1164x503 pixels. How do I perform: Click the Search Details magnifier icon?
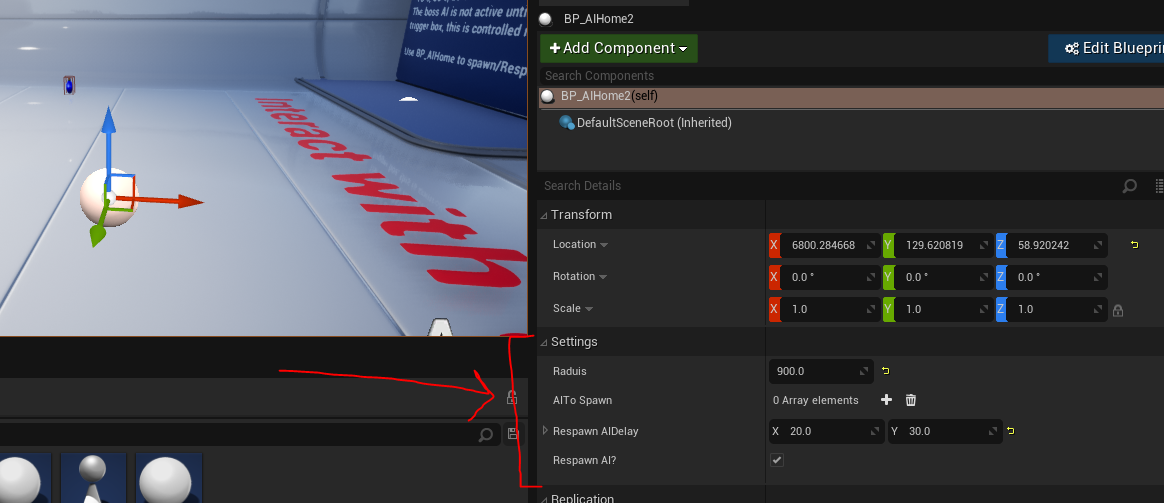[1129, 185]
